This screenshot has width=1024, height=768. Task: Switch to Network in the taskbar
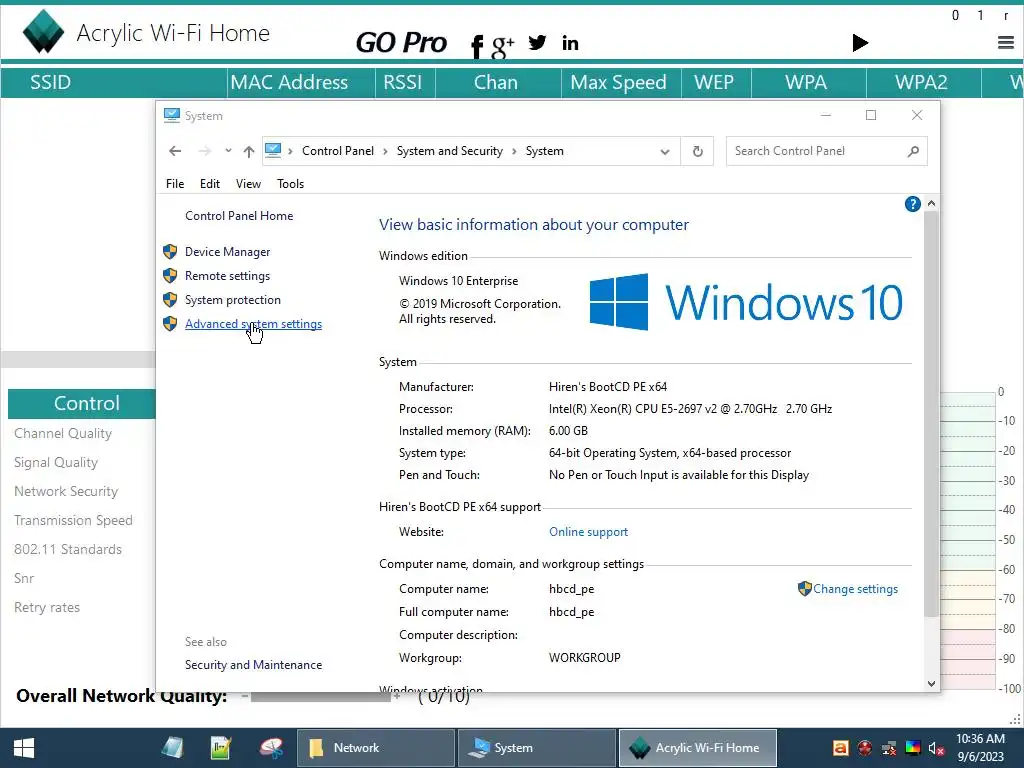point(376,748)
